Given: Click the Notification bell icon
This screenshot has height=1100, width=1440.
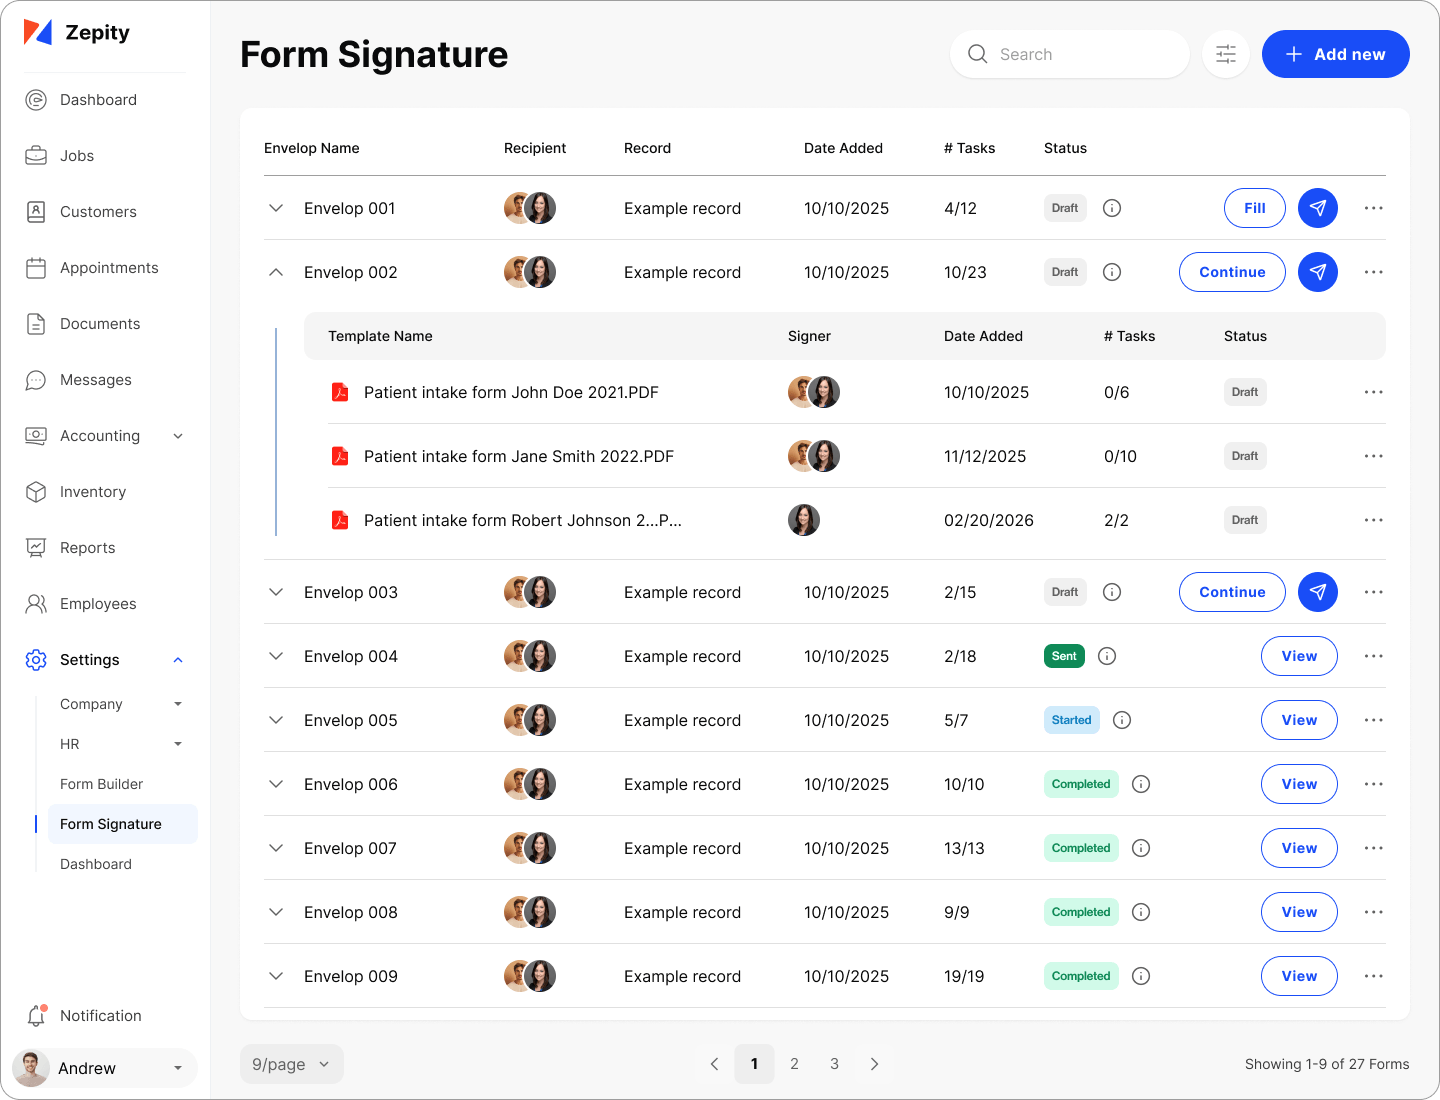Looking at the screenshot, I should tap(36, 1016).
